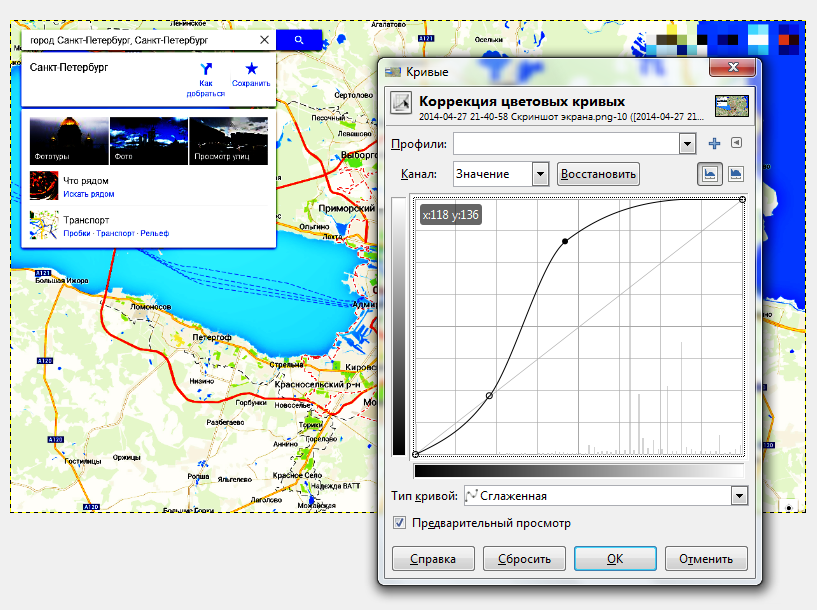
Task: Expand the 'Профили' dropdown
Action: [x=687, y=144]
